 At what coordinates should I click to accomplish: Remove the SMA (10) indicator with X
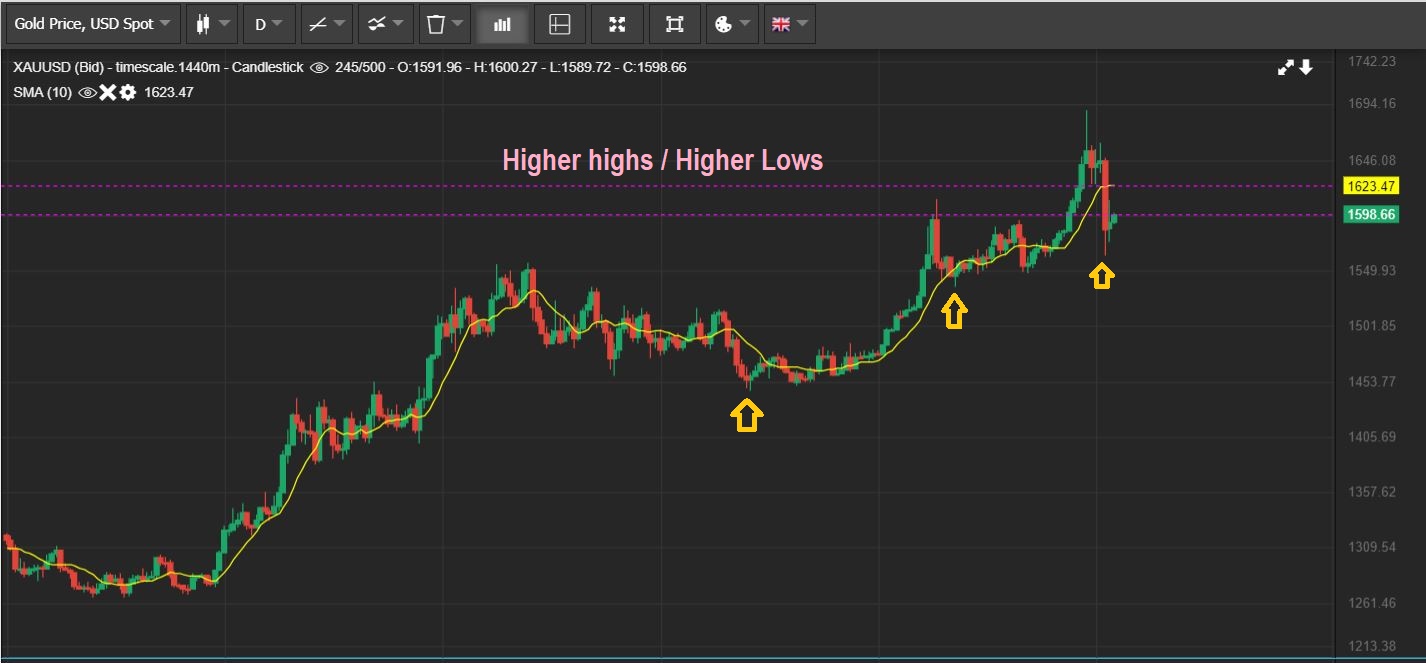coord(108,92)
